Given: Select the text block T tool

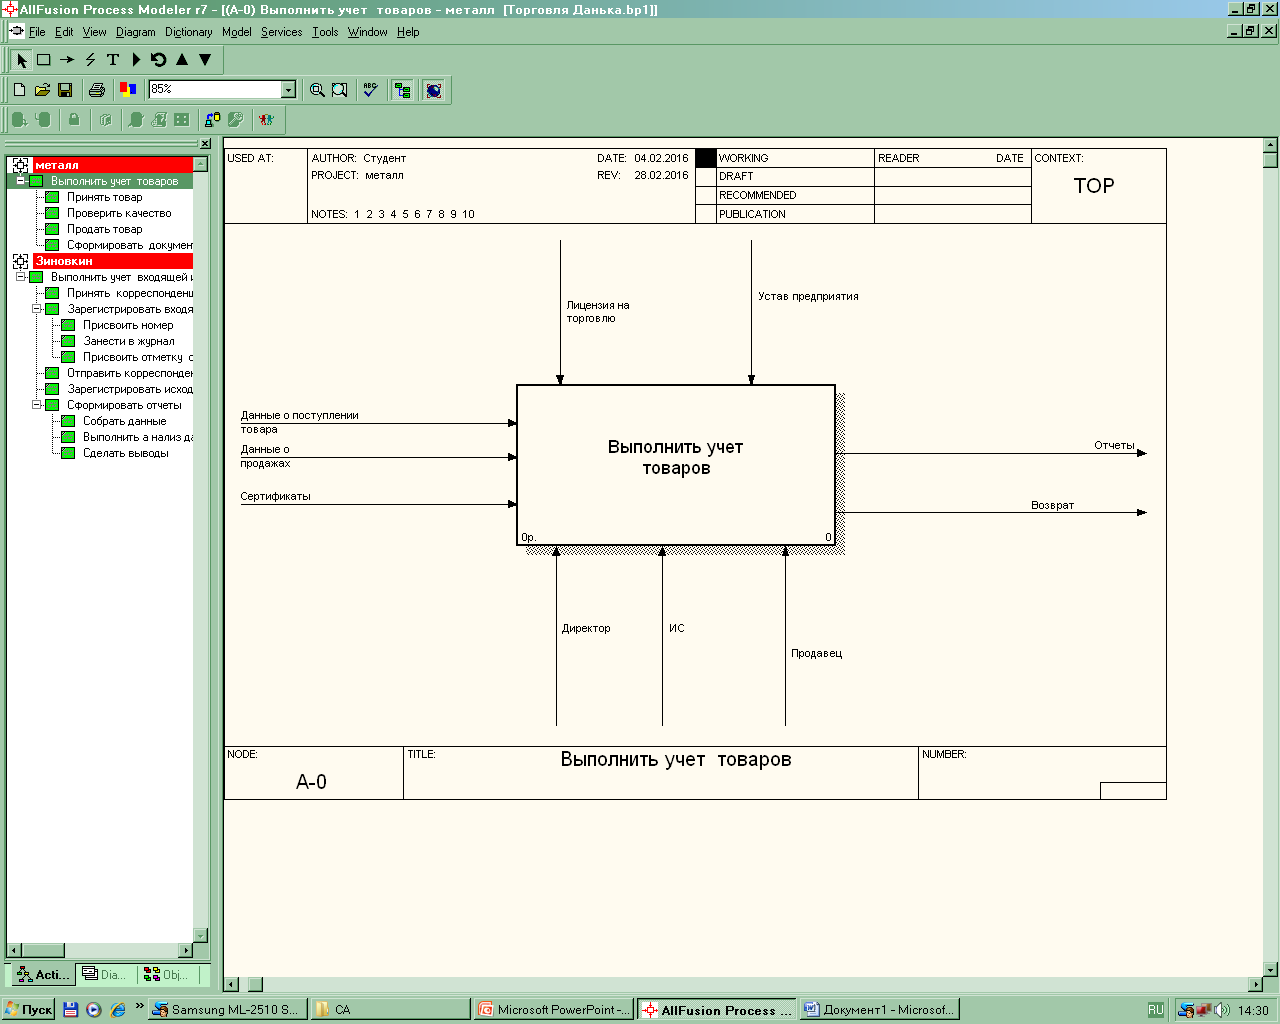Looking at the screenshot, I should [113, 60].
